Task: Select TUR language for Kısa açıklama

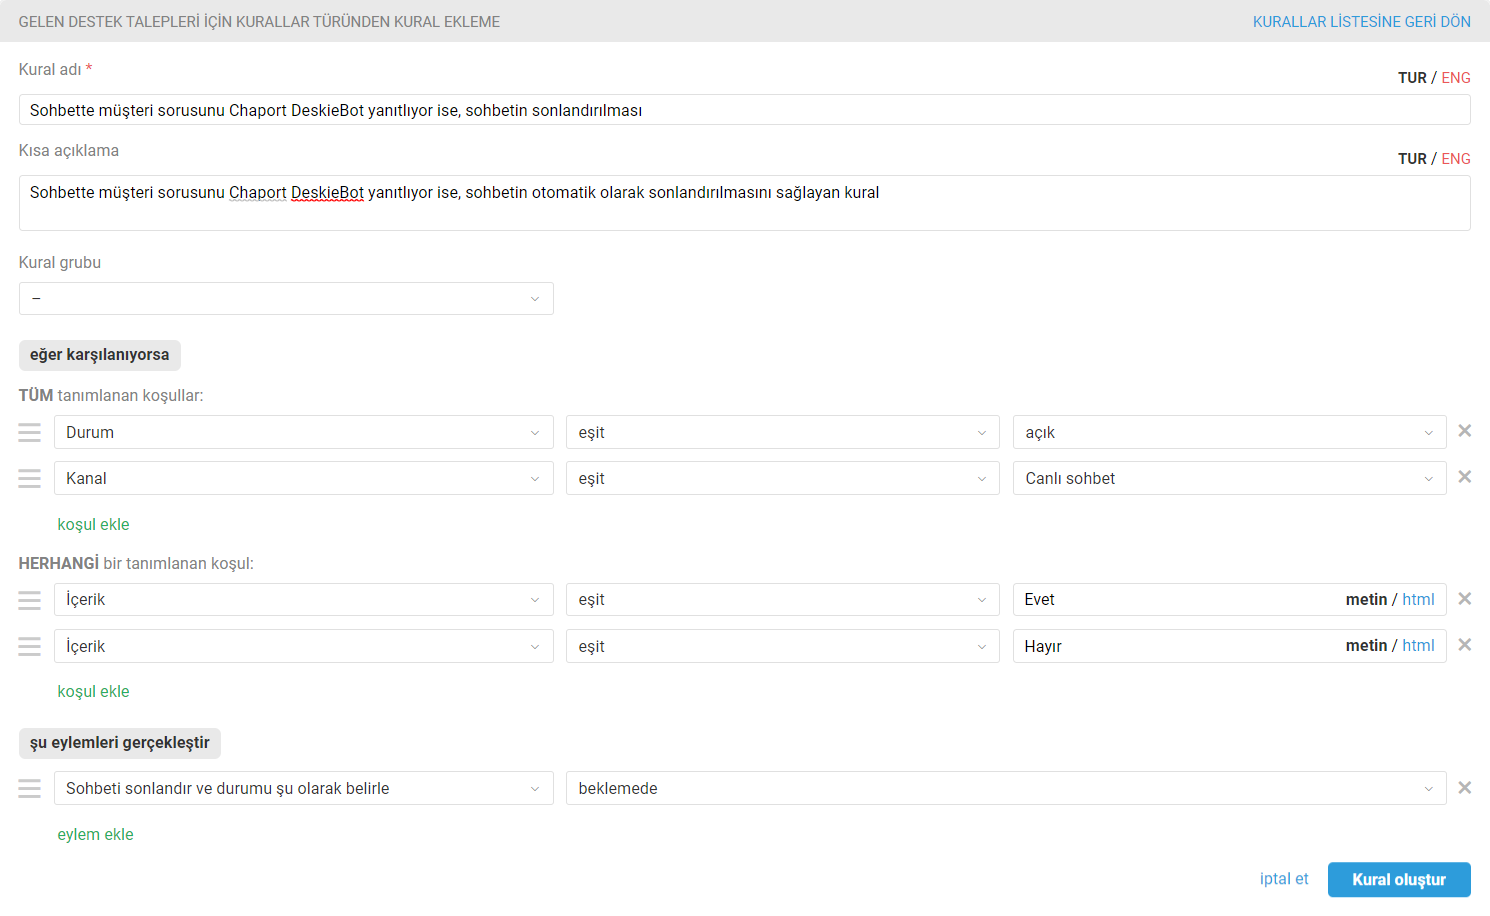Action: pos(1412,159)
